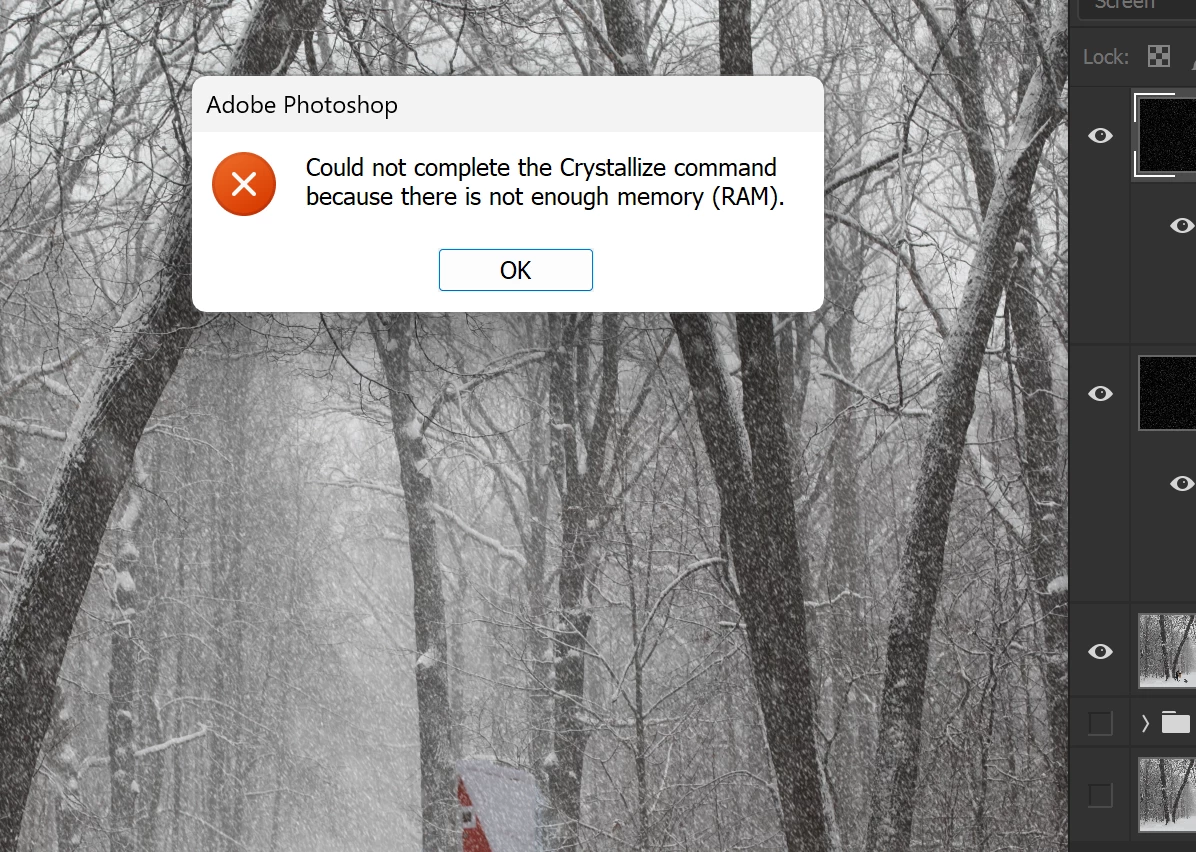Image resolution: width=1196 pixels, height=852 pixels.
Task: Click the Adobe Photoshop dialog title bar
Action: 508,104
